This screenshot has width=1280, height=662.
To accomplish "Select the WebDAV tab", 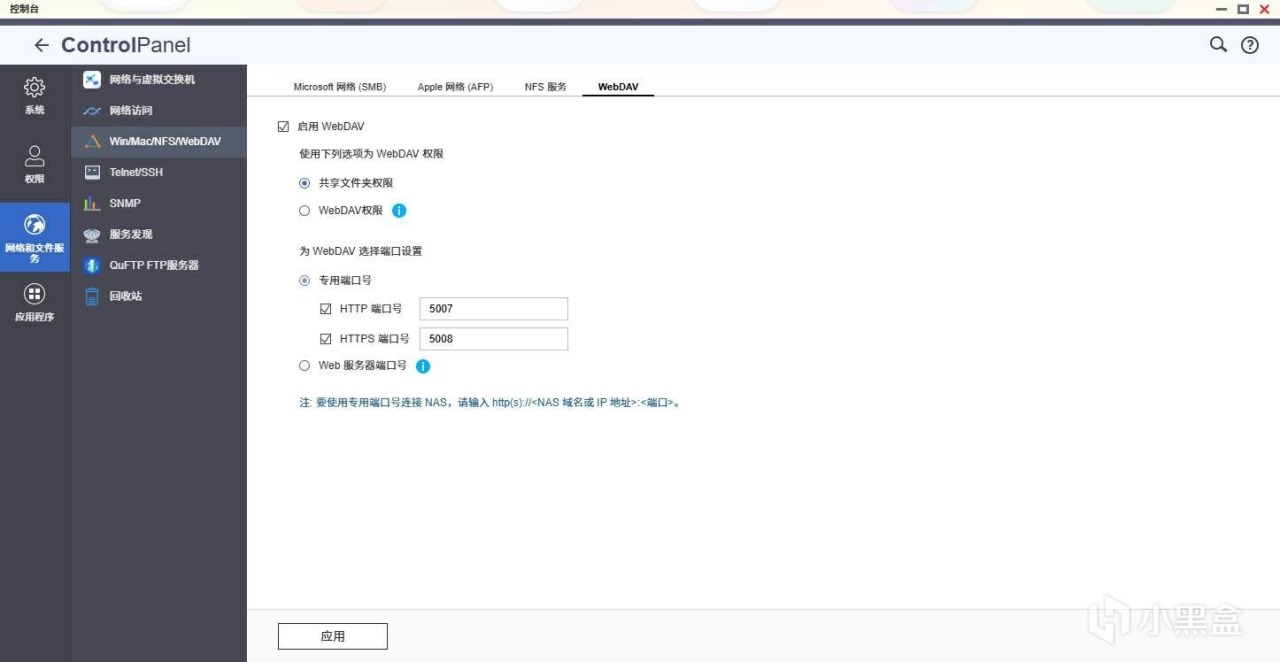I will [618, 87].
